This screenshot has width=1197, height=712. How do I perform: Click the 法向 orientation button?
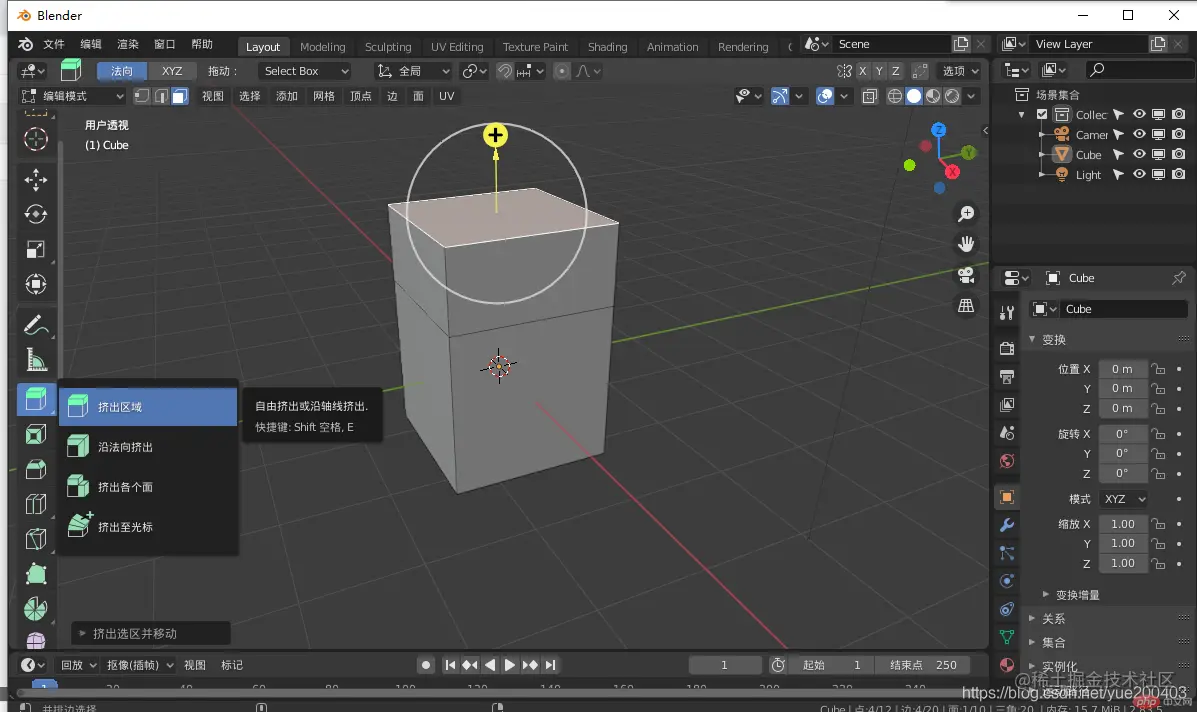[x=122, y=71]
